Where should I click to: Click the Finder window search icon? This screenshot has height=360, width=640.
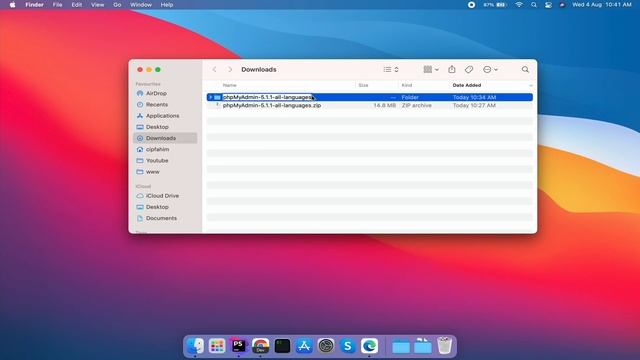[x=525, y=70]
